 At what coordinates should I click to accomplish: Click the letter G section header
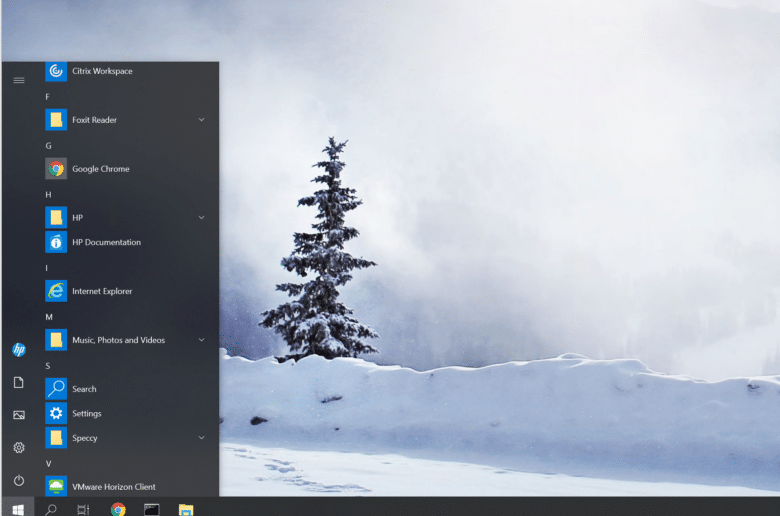tap(48, 146)
